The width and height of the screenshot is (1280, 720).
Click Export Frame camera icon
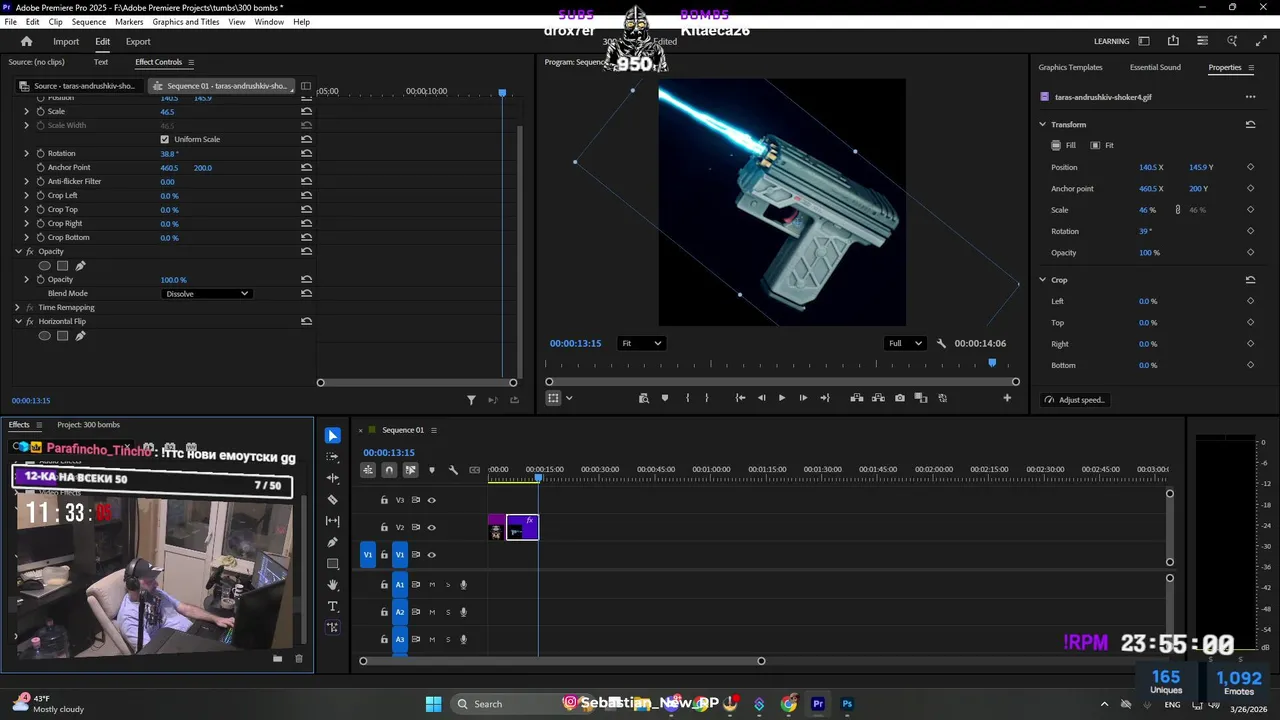900,398
